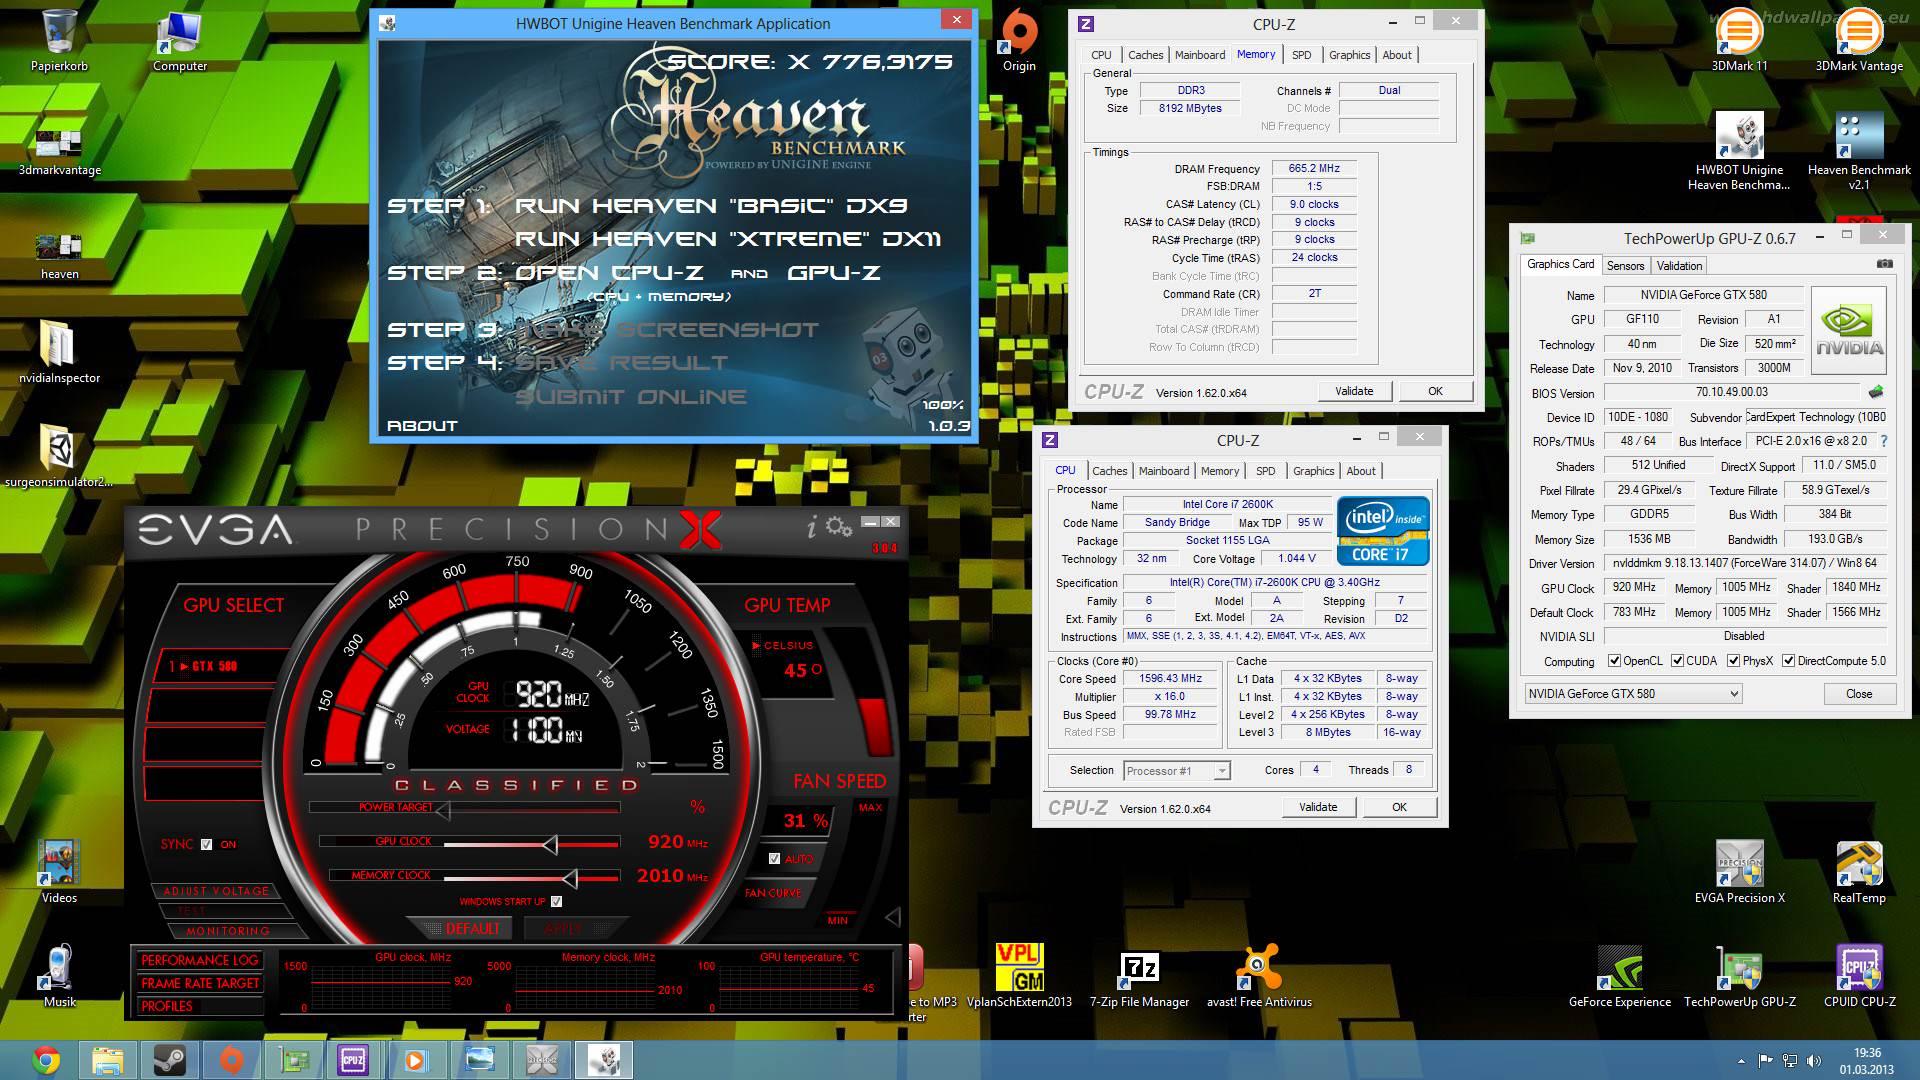Switch to Sensors tab in GPU-Z
Viewport: 1920px width, 1080px height.
click(1625, 266)
